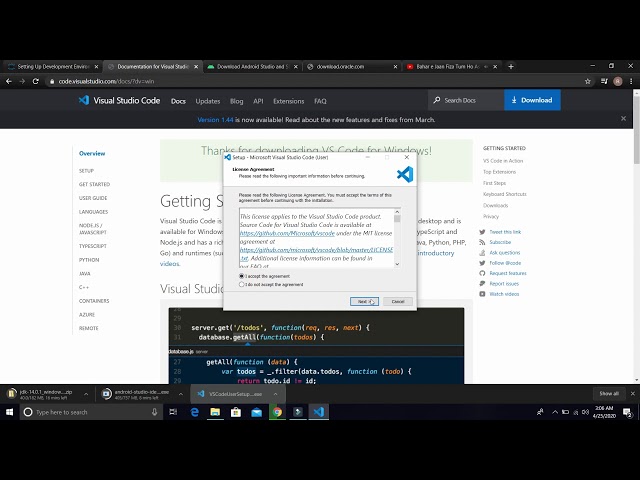
Task: Close the downloads bar with X
Action: tap(633, 393)
